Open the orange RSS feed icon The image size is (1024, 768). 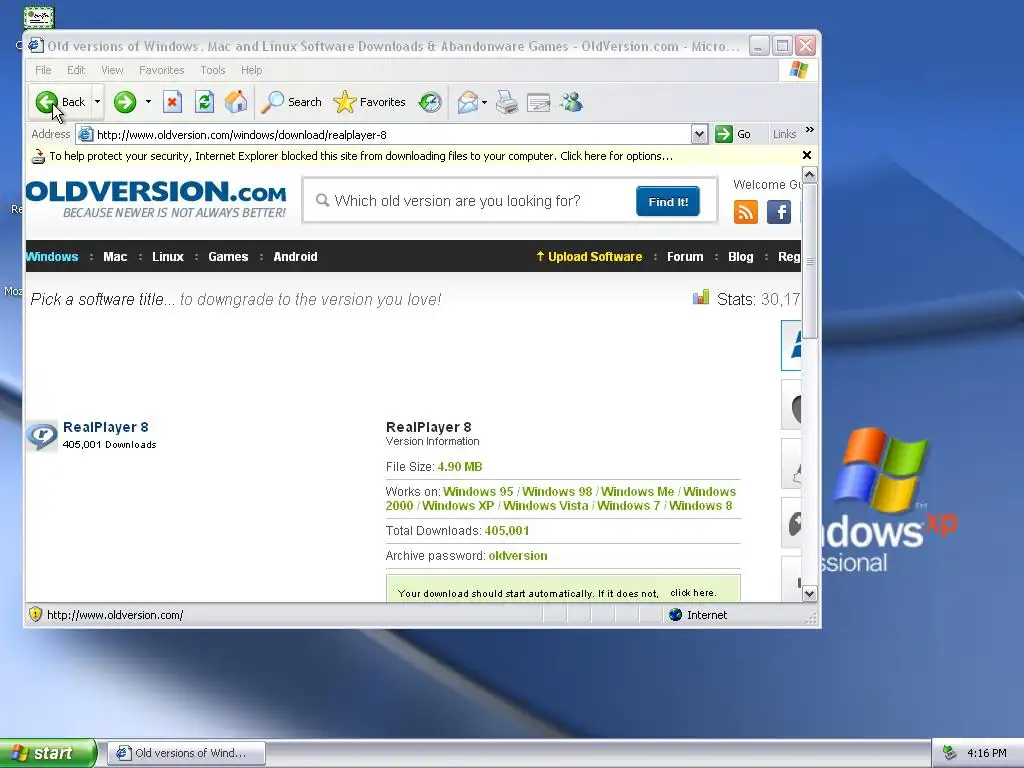(746, 212)
